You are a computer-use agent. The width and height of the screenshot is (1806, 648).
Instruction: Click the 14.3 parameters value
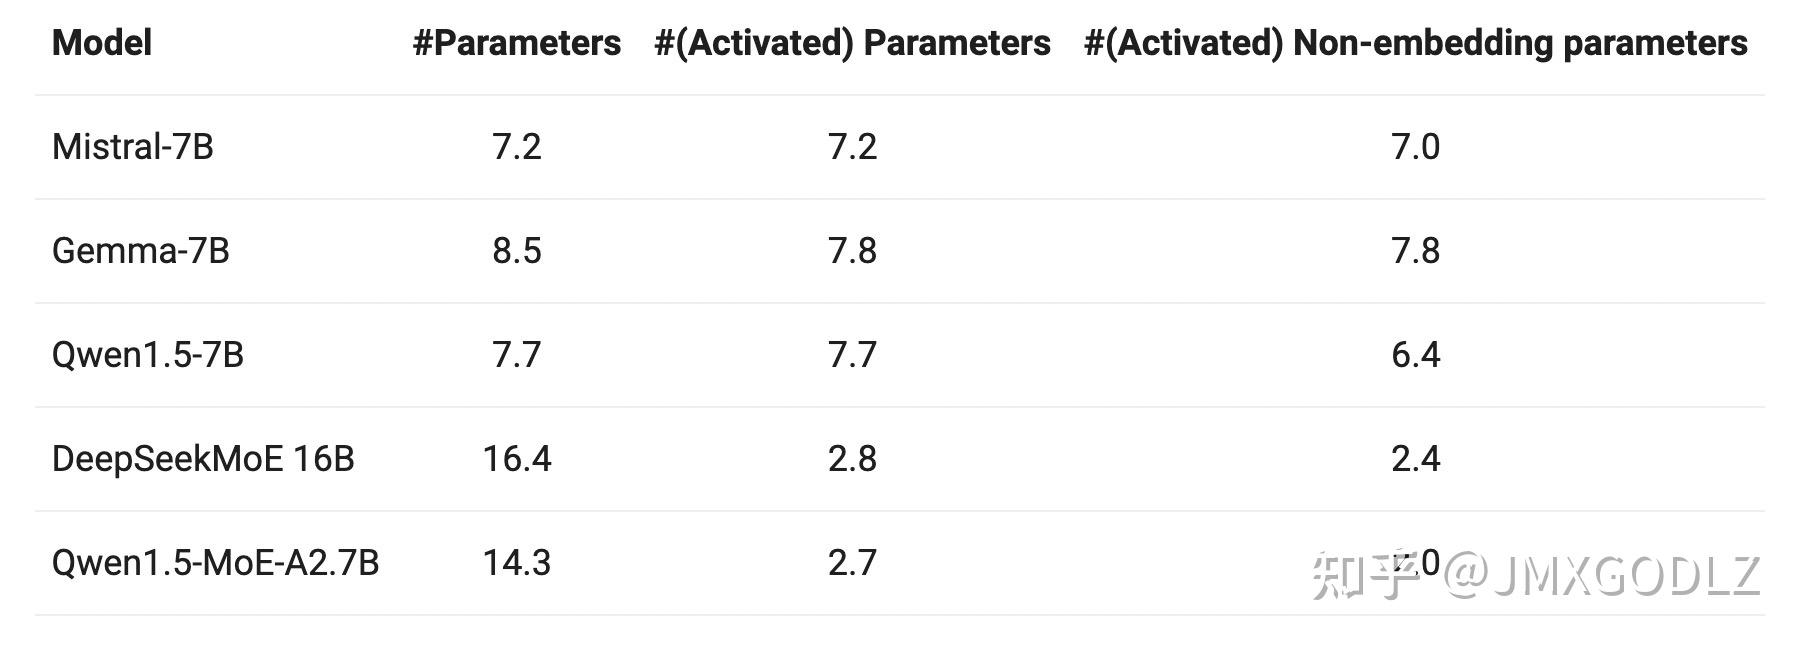(x=517, y=563)
